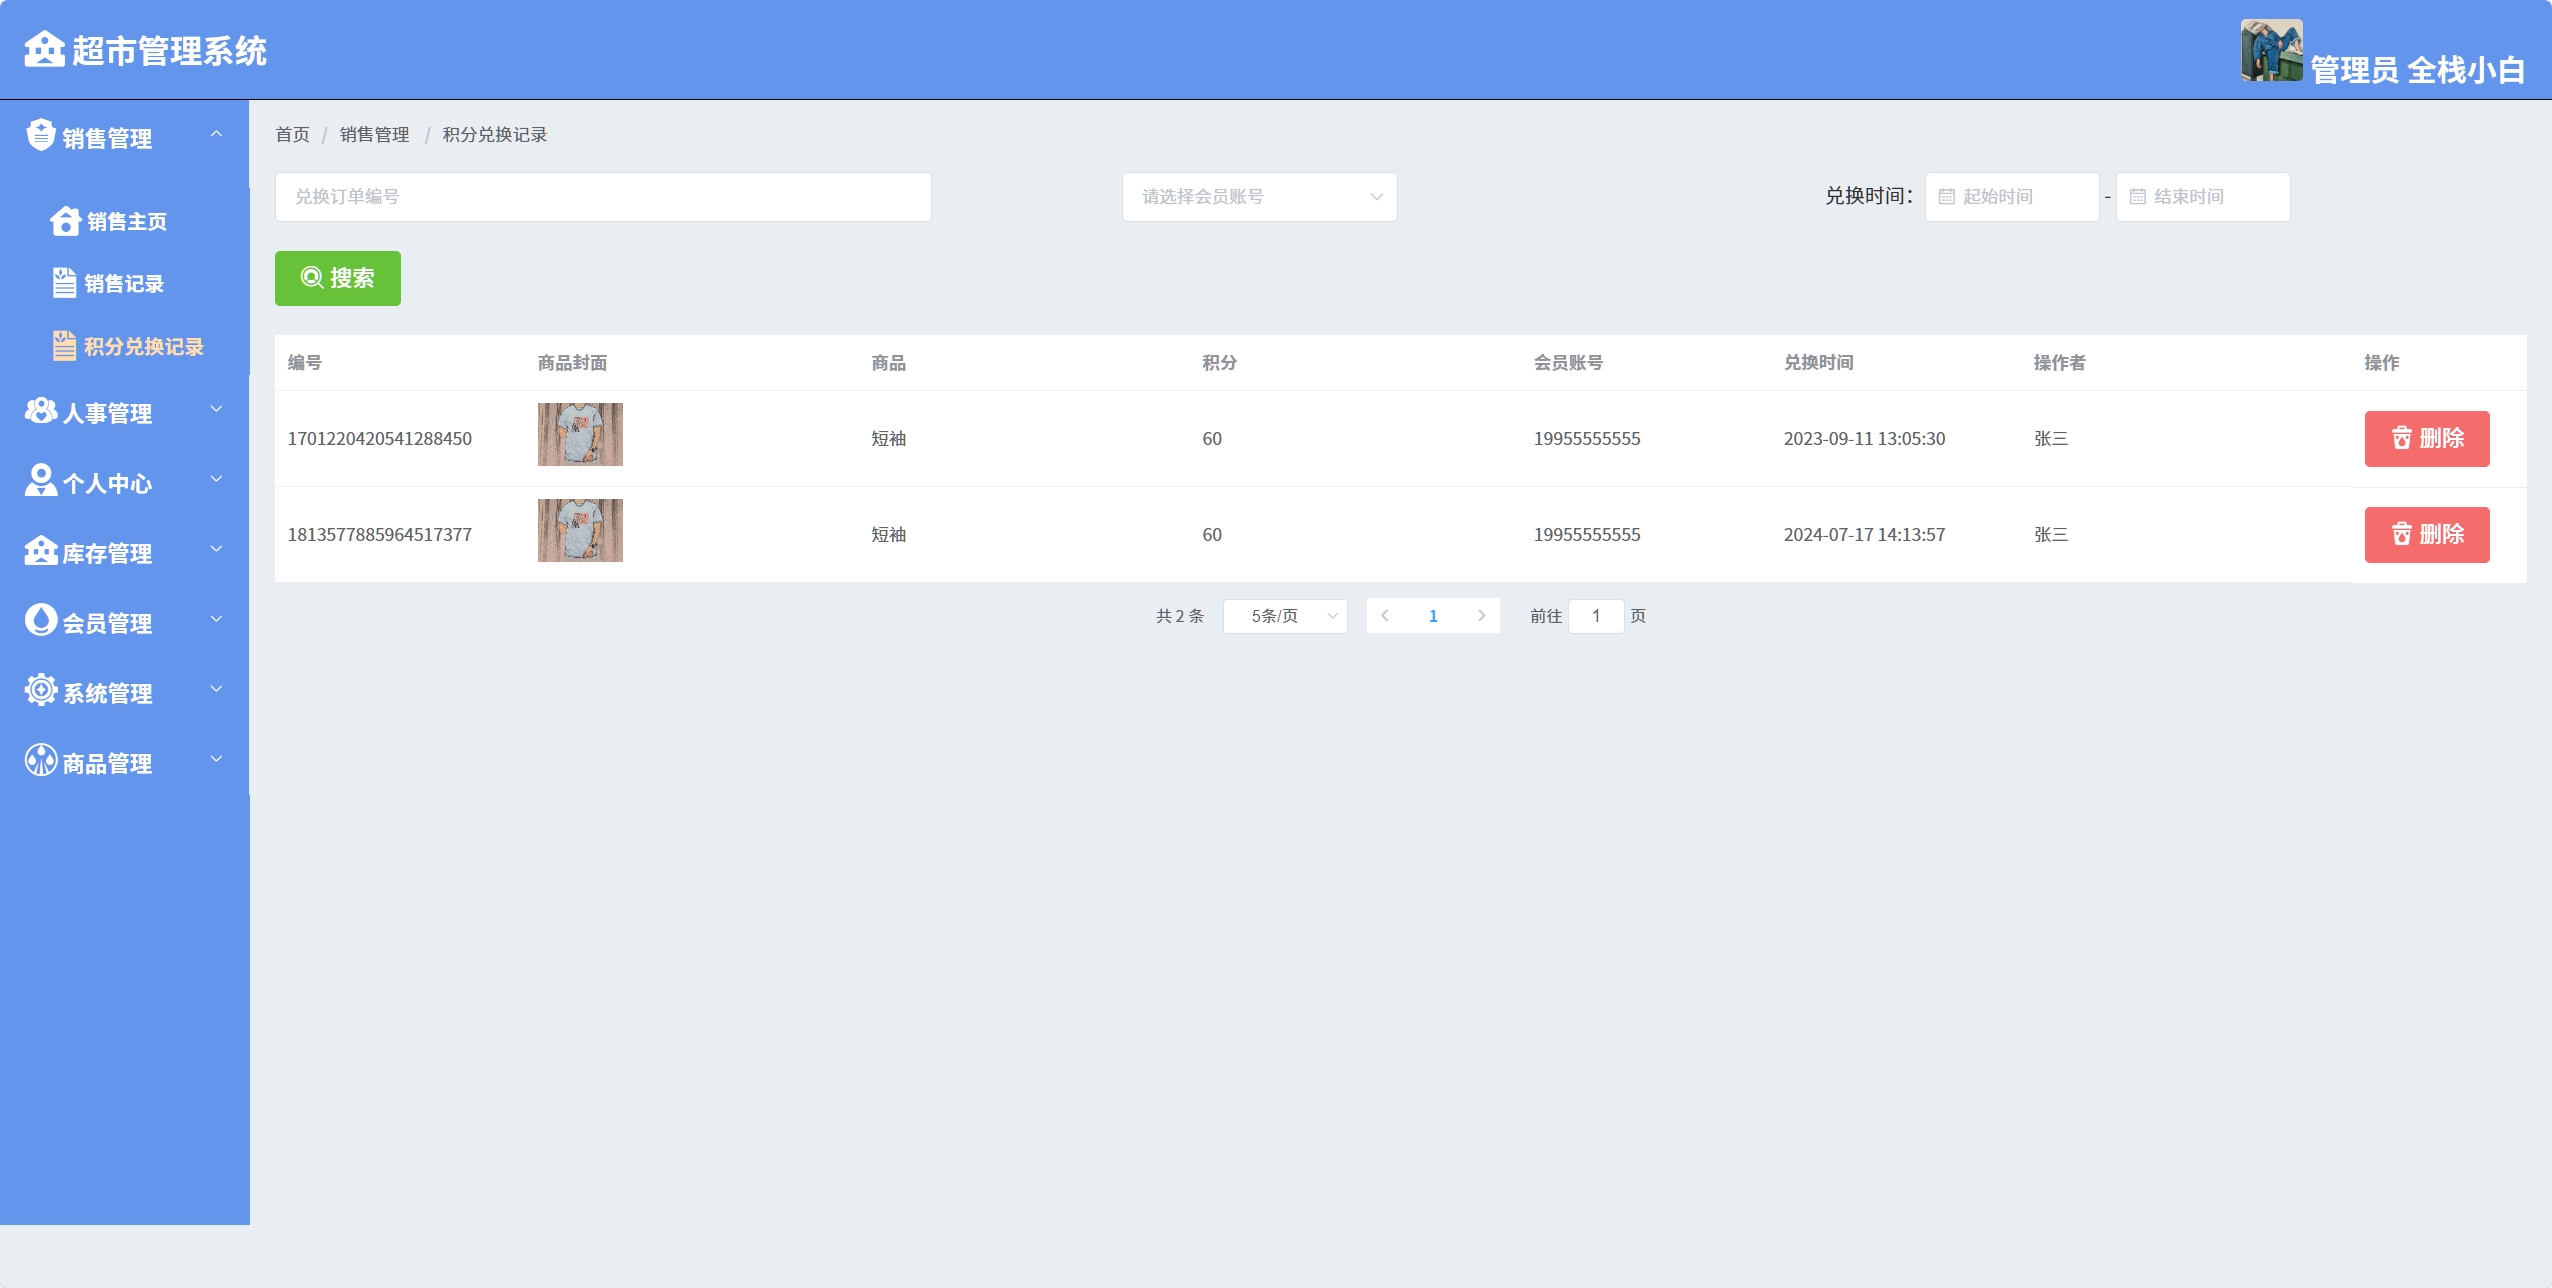Viewport: 2552px width, 1288px height.
Task: Open the 销售记录 menu item
Action: tap(124, 283)
